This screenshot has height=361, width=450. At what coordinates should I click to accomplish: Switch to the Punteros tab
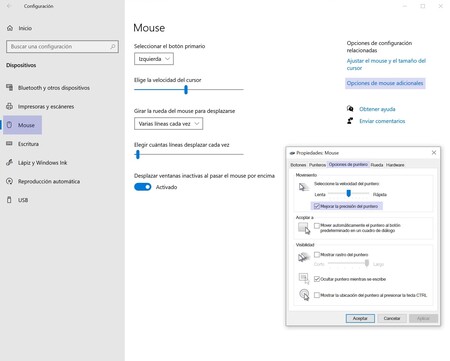click(x=317, y=165)
